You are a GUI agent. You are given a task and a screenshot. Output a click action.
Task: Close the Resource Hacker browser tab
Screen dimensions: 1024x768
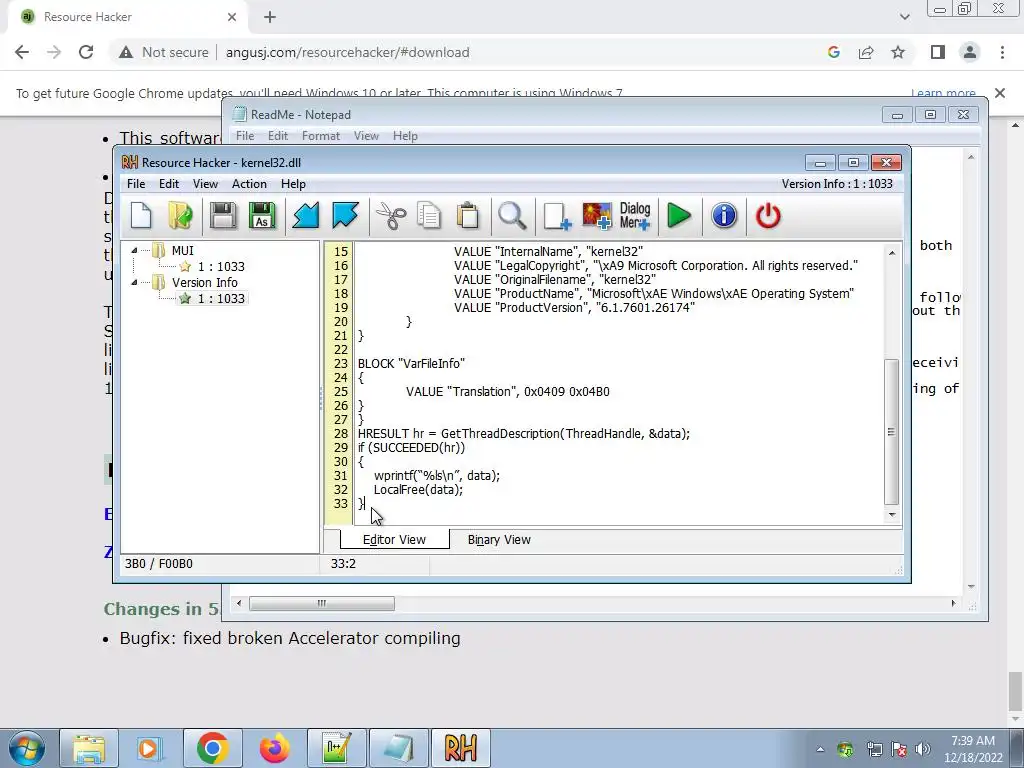(232, 17)
